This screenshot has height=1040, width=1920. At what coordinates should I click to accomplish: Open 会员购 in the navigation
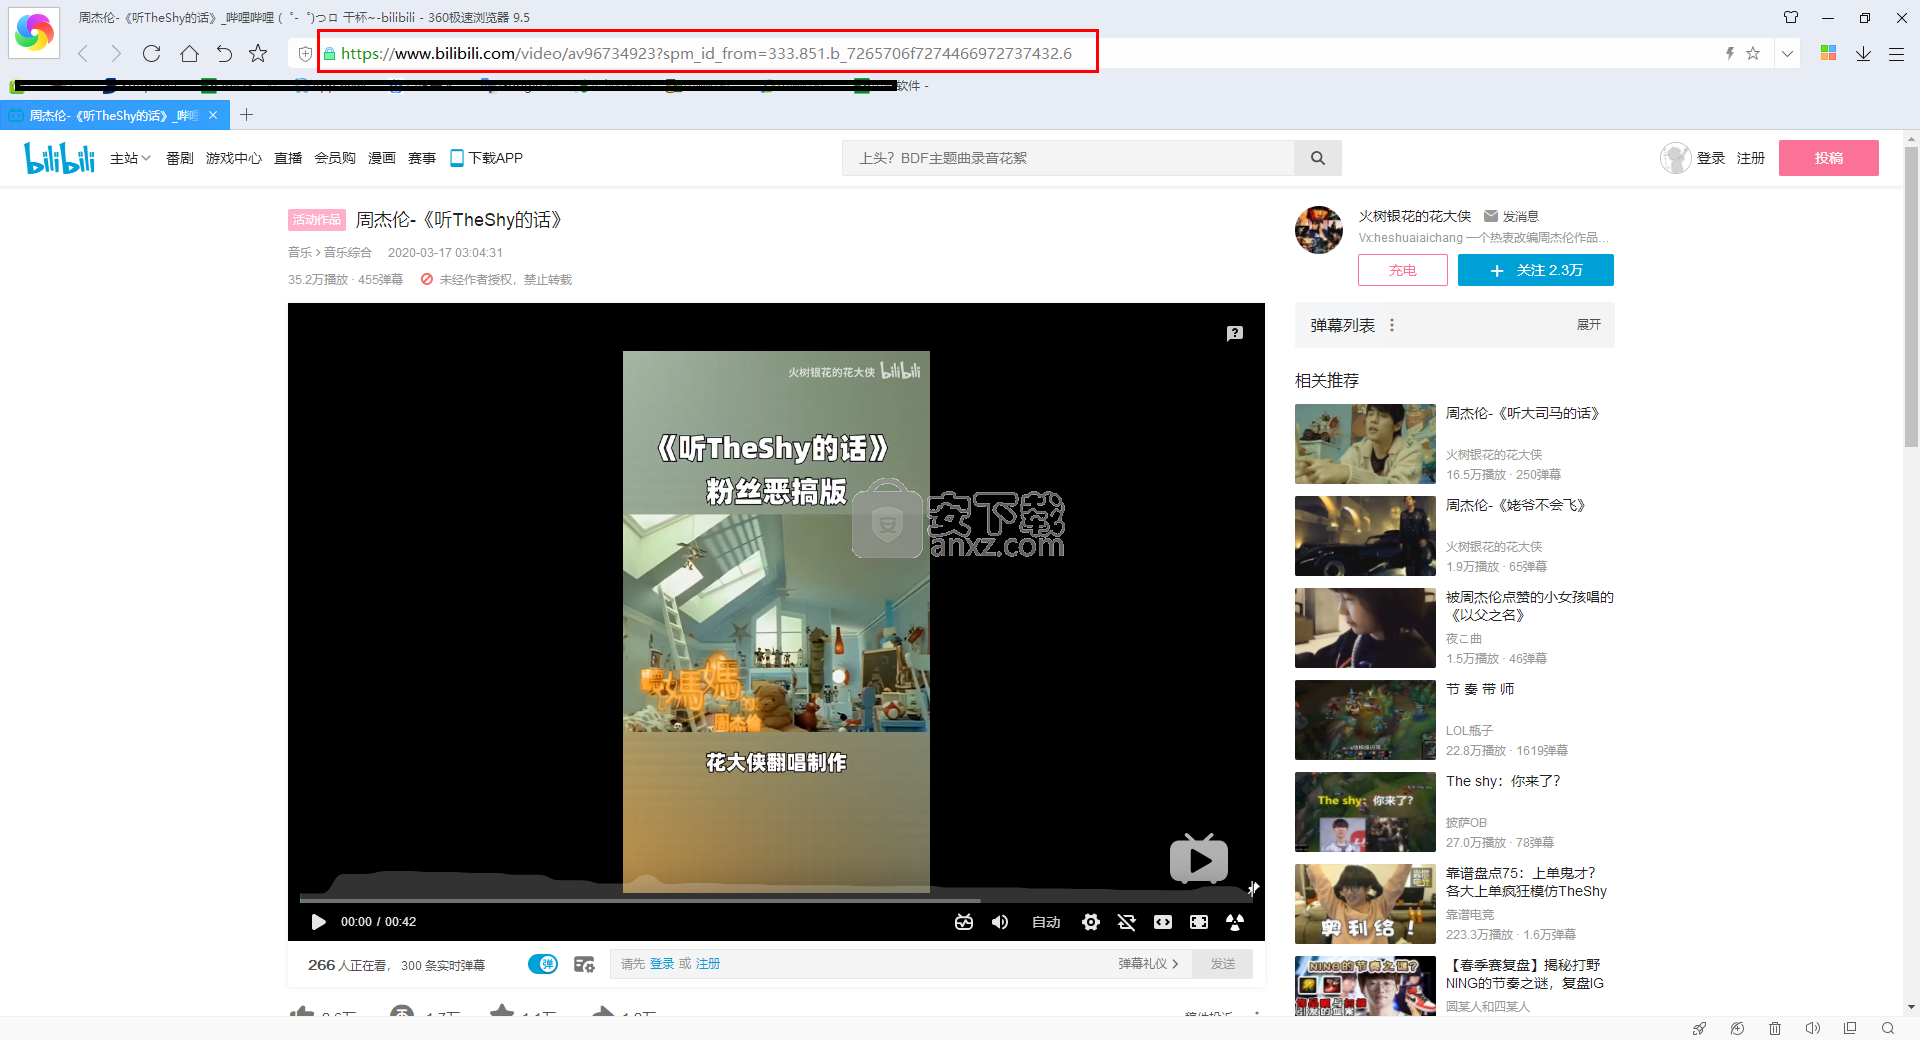(335, 158)
